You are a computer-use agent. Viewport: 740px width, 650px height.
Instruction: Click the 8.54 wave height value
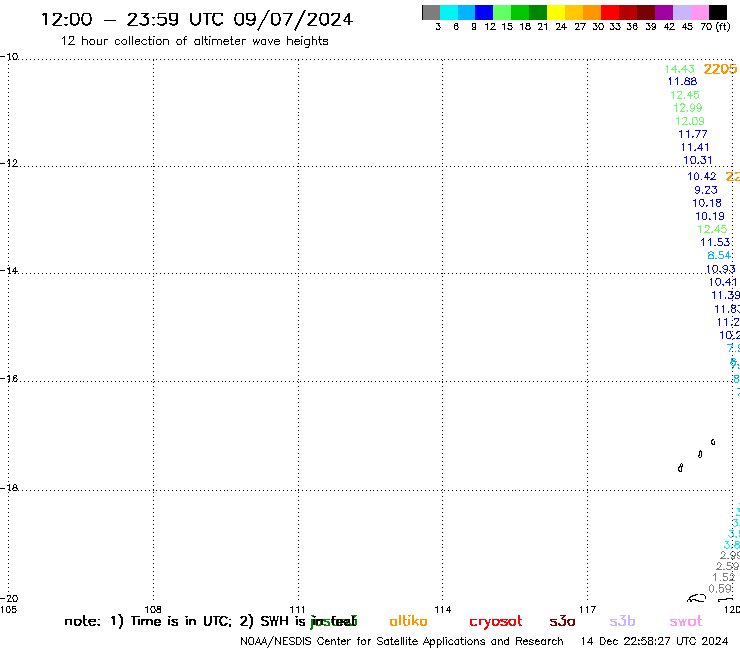point(719,255)
